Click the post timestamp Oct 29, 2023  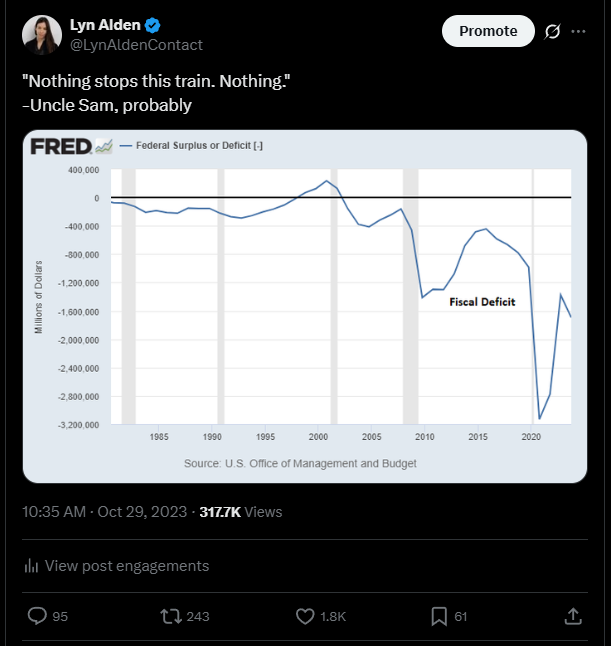coord(143,511)
